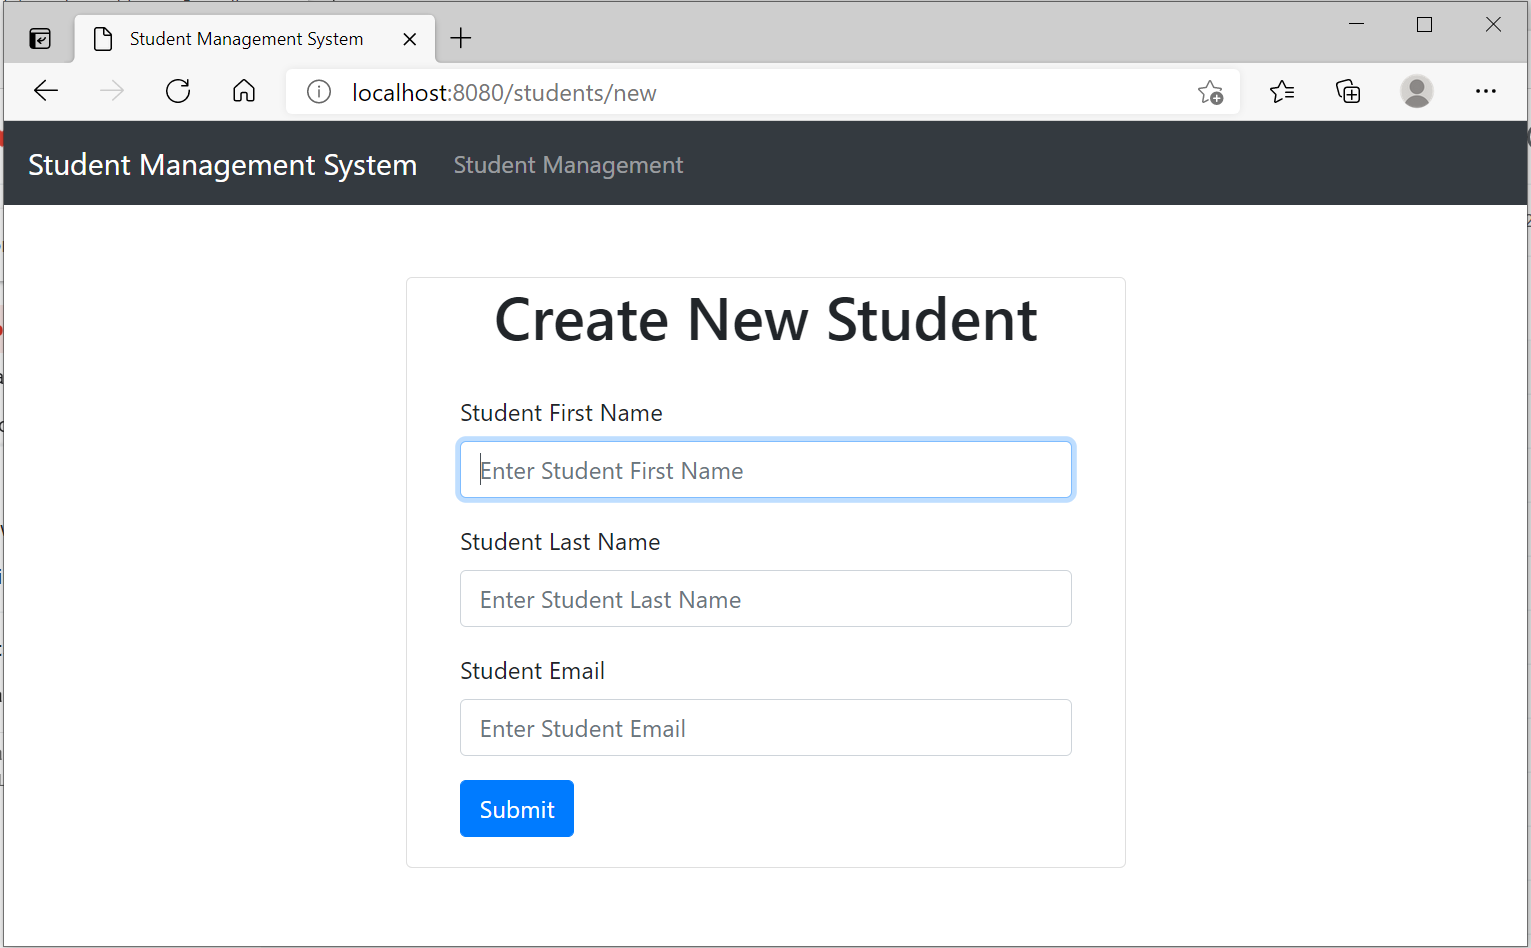The image size is (1531, 948).
Task: Open the tab actions menu icon
Action: tap(40, 39)
